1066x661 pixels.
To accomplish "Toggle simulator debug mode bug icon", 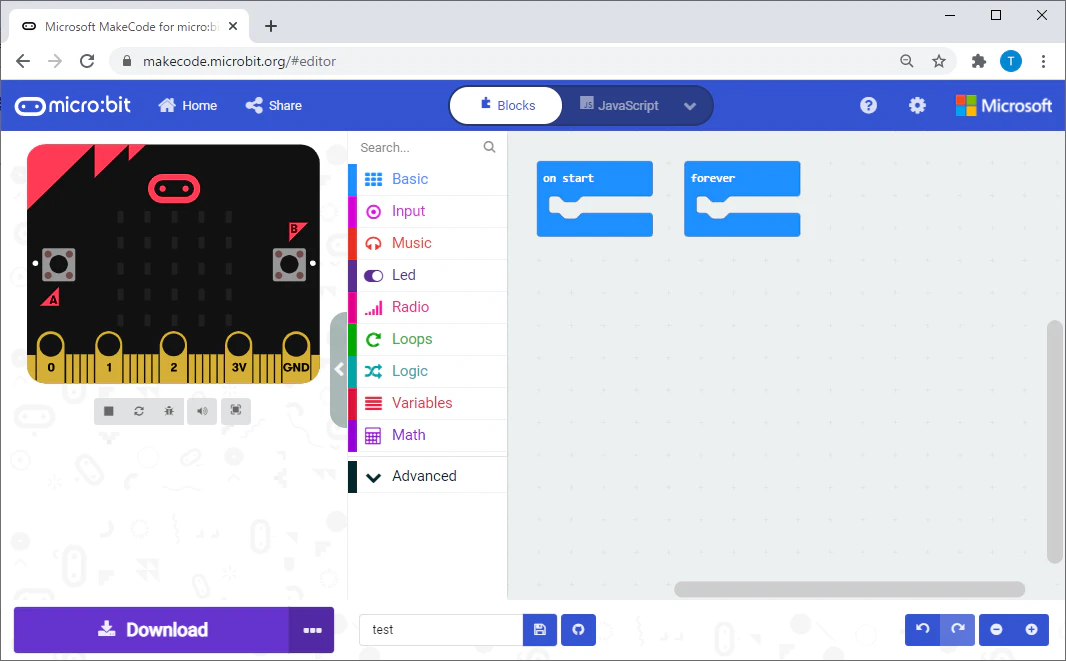I will point(169,411).
